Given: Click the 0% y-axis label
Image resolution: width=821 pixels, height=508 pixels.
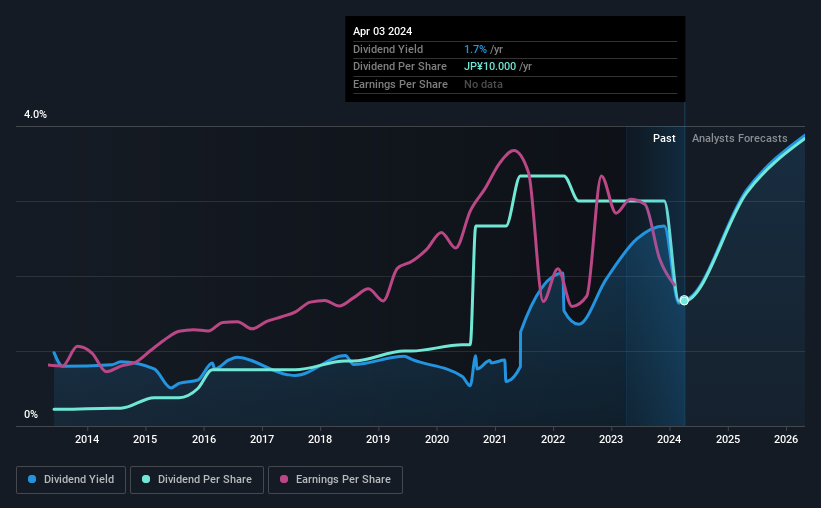Looking at the screenshot, I should pos(31,414).
